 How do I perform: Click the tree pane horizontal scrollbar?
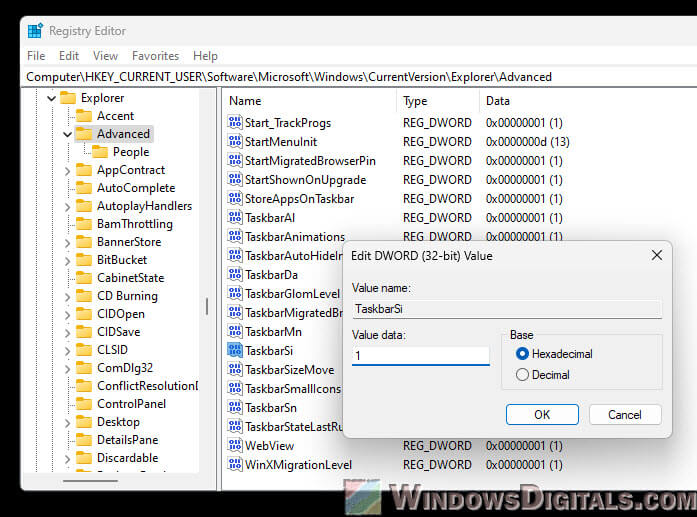click(91, 481)
